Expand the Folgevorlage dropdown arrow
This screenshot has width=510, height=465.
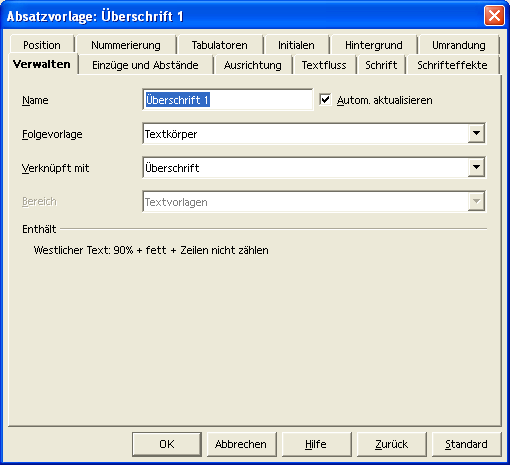[x=476, y=133]
